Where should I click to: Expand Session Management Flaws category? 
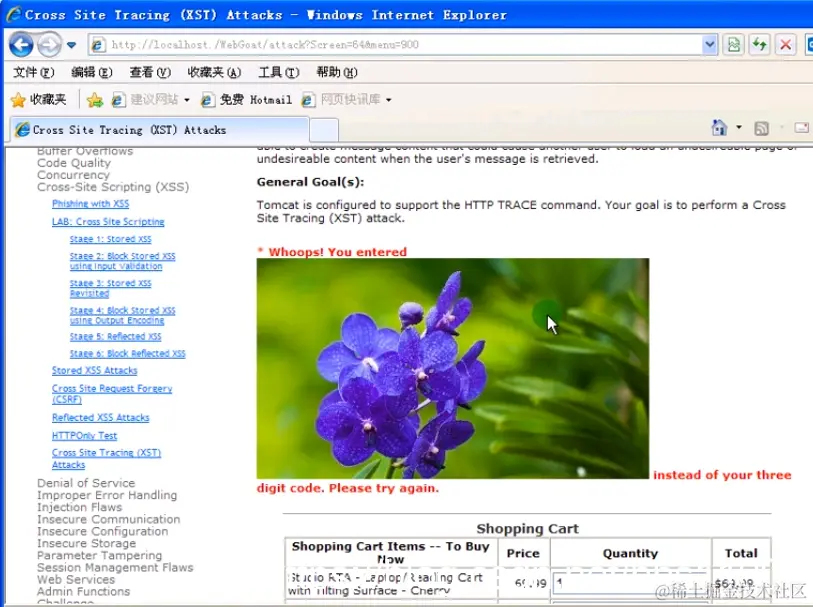coord(115,568)
